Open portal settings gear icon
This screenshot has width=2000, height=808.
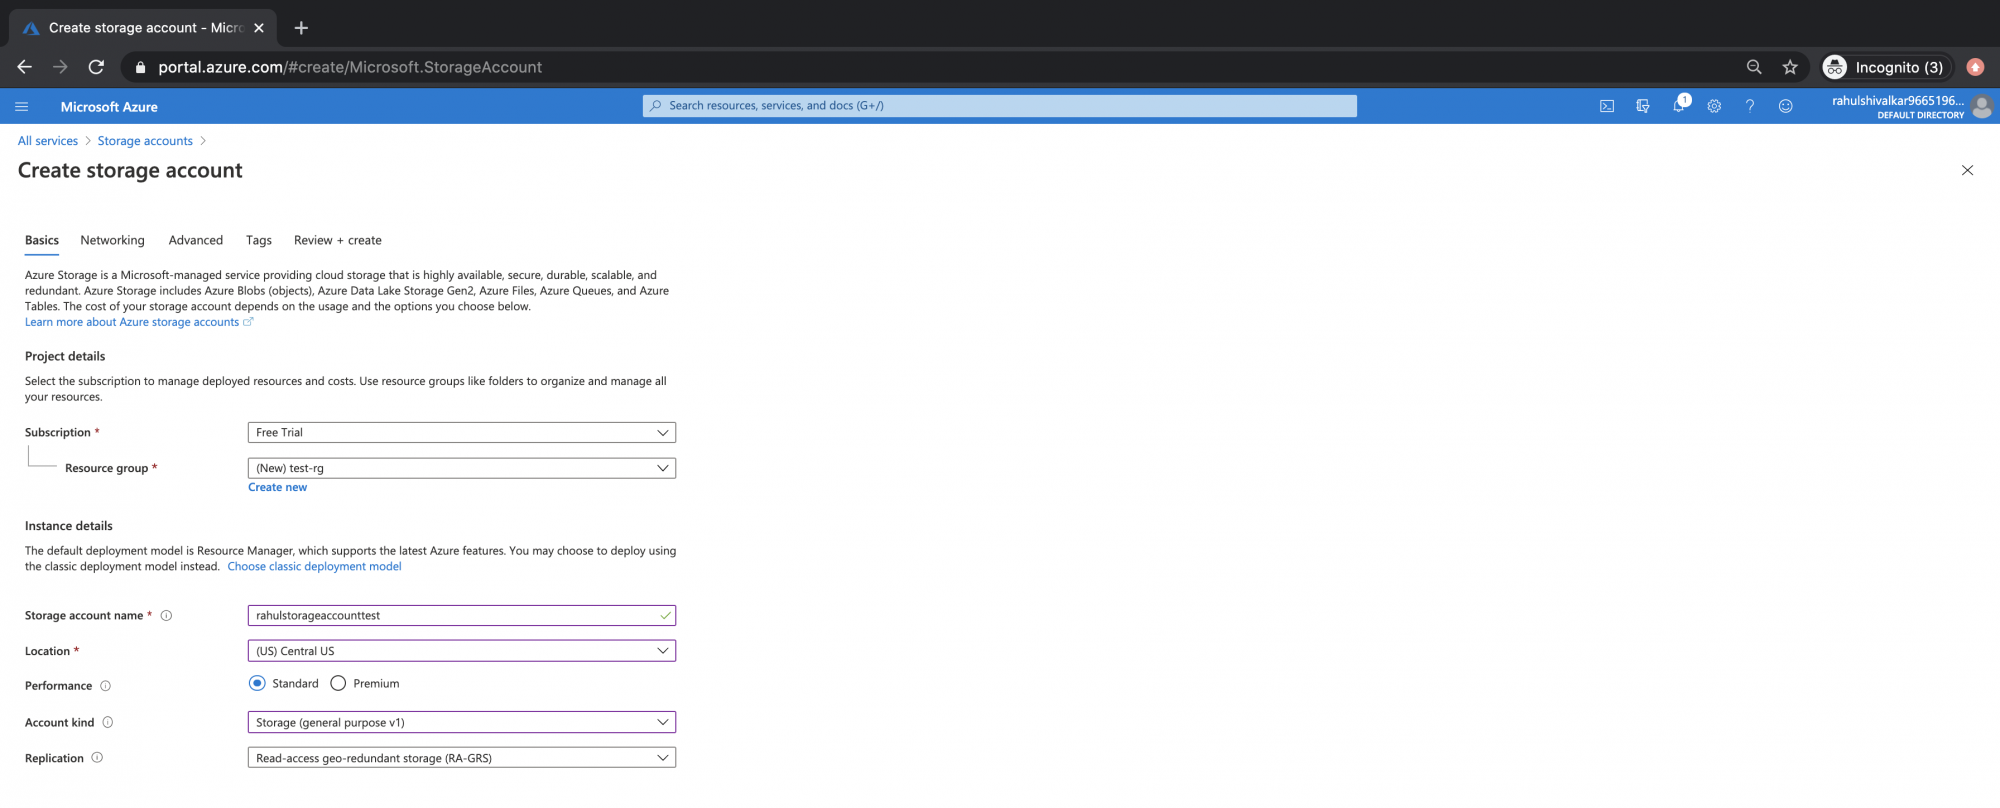coord(1714,106)
